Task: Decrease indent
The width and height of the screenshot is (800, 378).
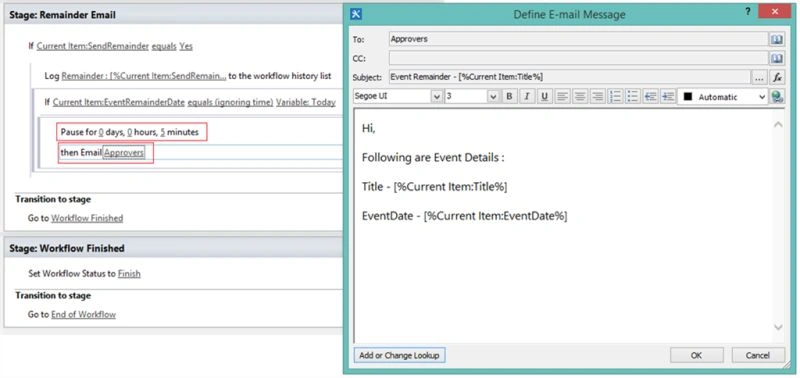Action: pyautogui.click(x=651, y=96)
